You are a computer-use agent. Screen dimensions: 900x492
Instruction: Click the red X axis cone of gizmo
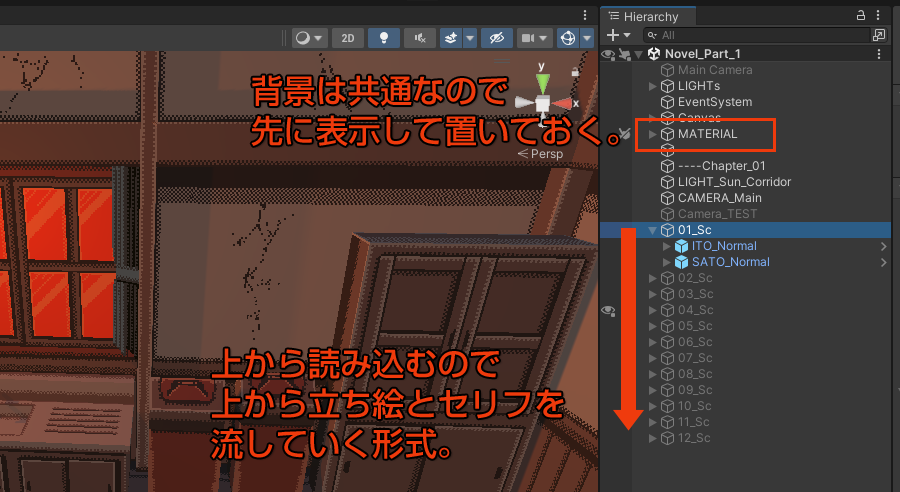(566, 104)
